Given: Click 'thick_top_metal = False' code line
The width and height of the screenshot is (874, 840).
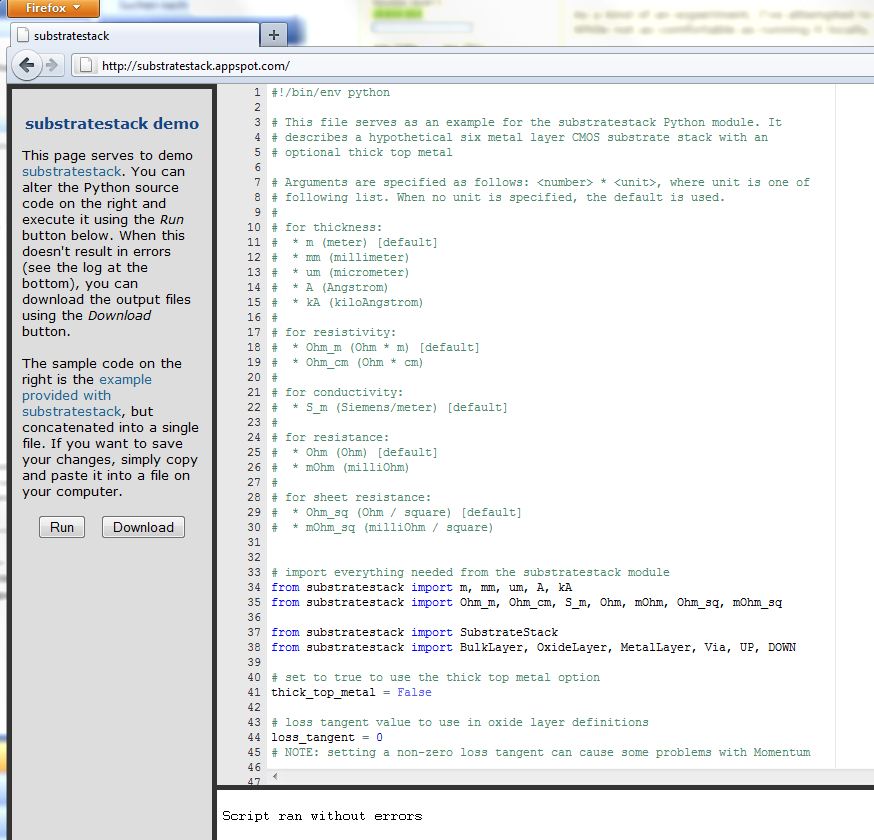Looking at the screenshot, I should [x=351, y=692].
